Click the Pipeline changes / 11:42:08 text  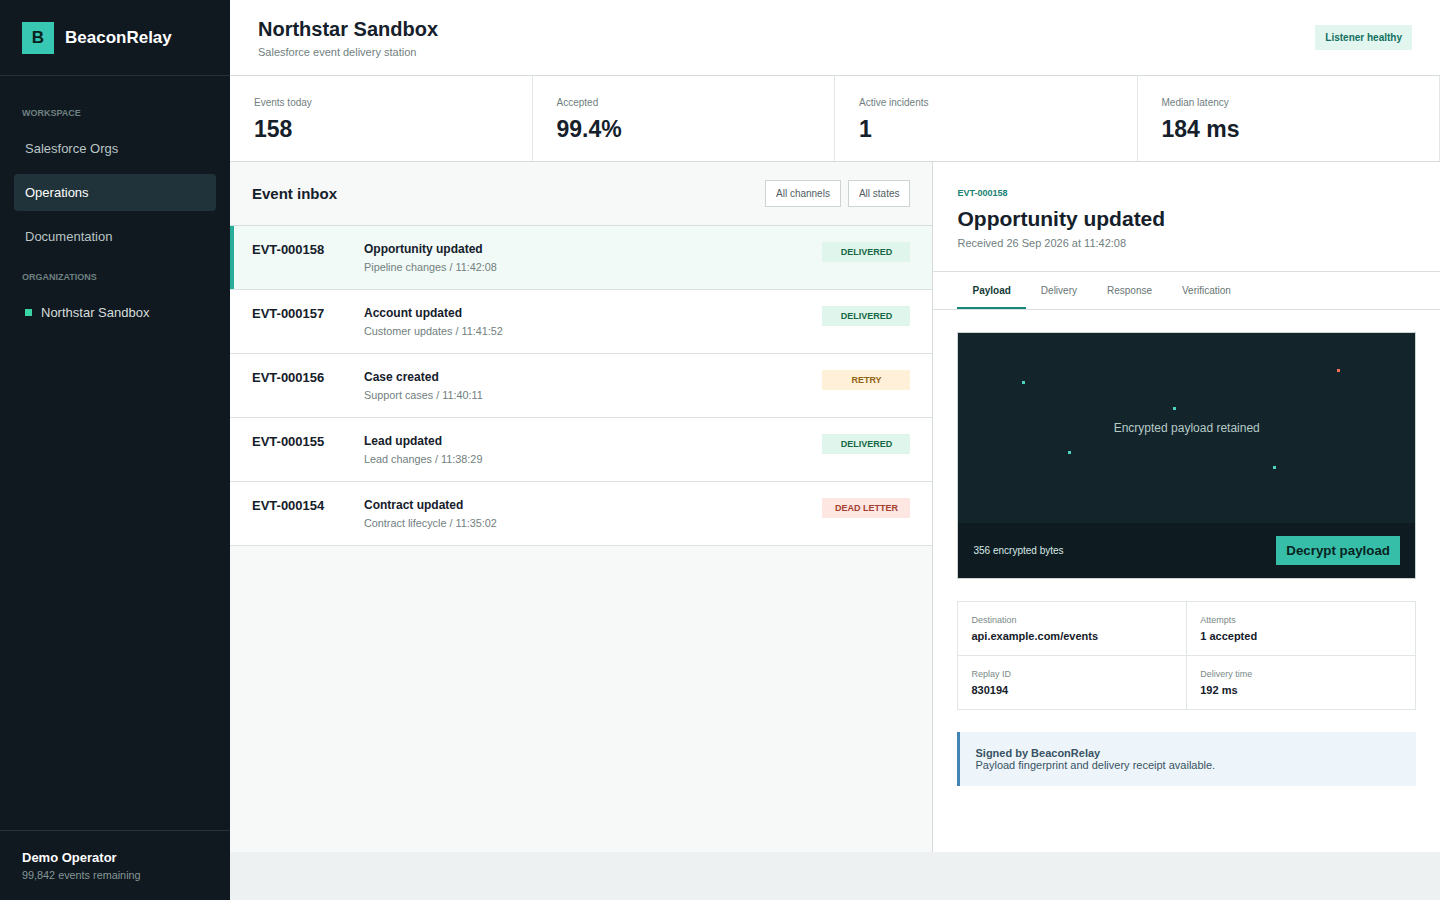click(x=430, y=267)
